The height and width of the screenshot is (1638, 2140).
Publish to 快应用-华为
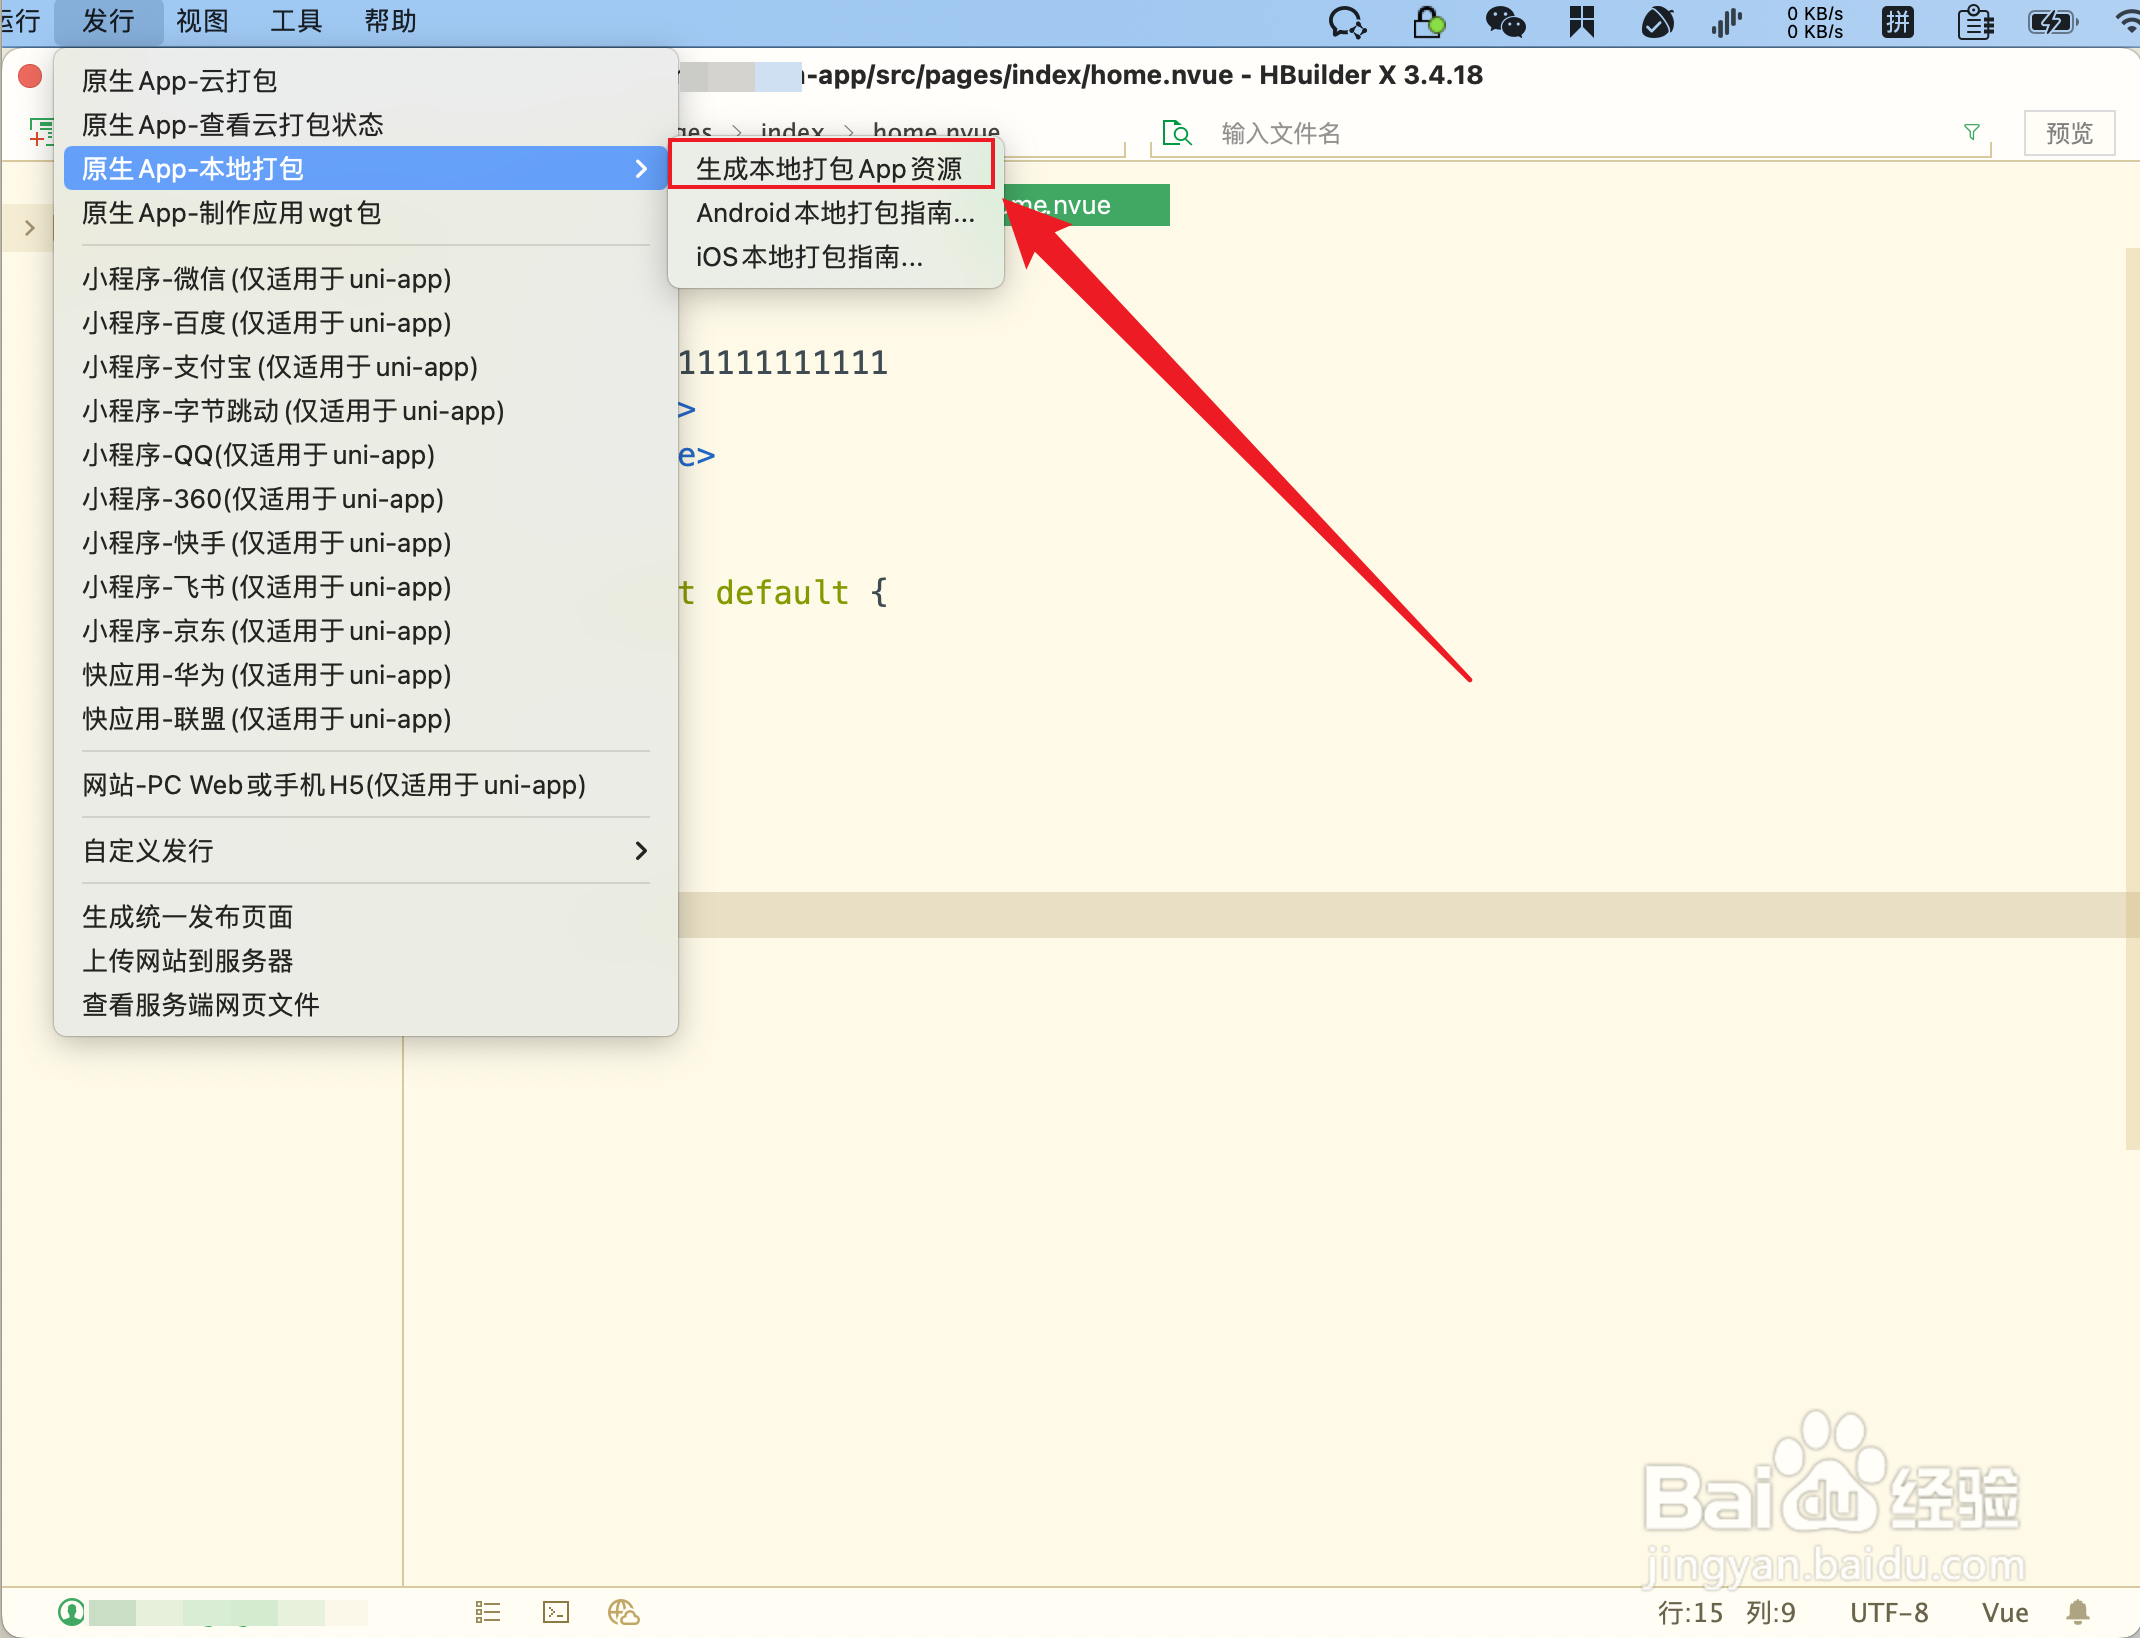[366, 674]
